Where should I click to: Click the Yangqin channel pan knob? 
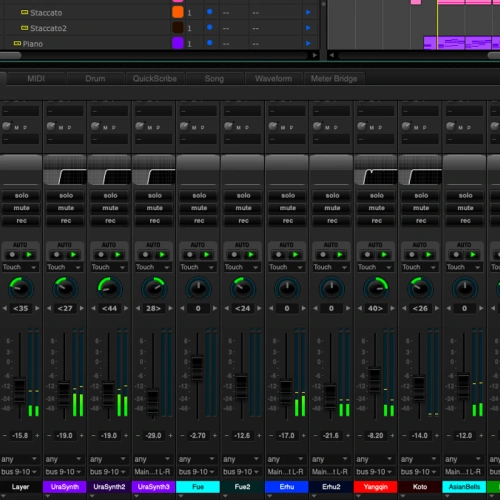tap(376, 289)
